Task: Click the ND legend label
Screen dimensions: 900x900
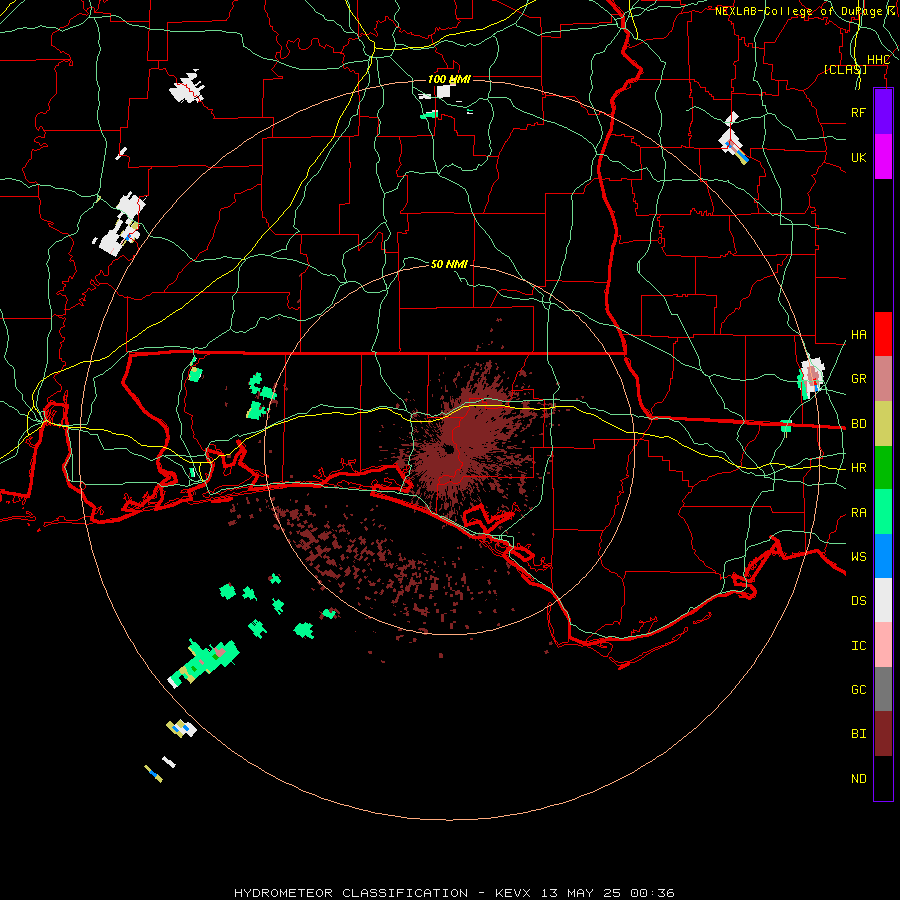Action: pos(859,779)
